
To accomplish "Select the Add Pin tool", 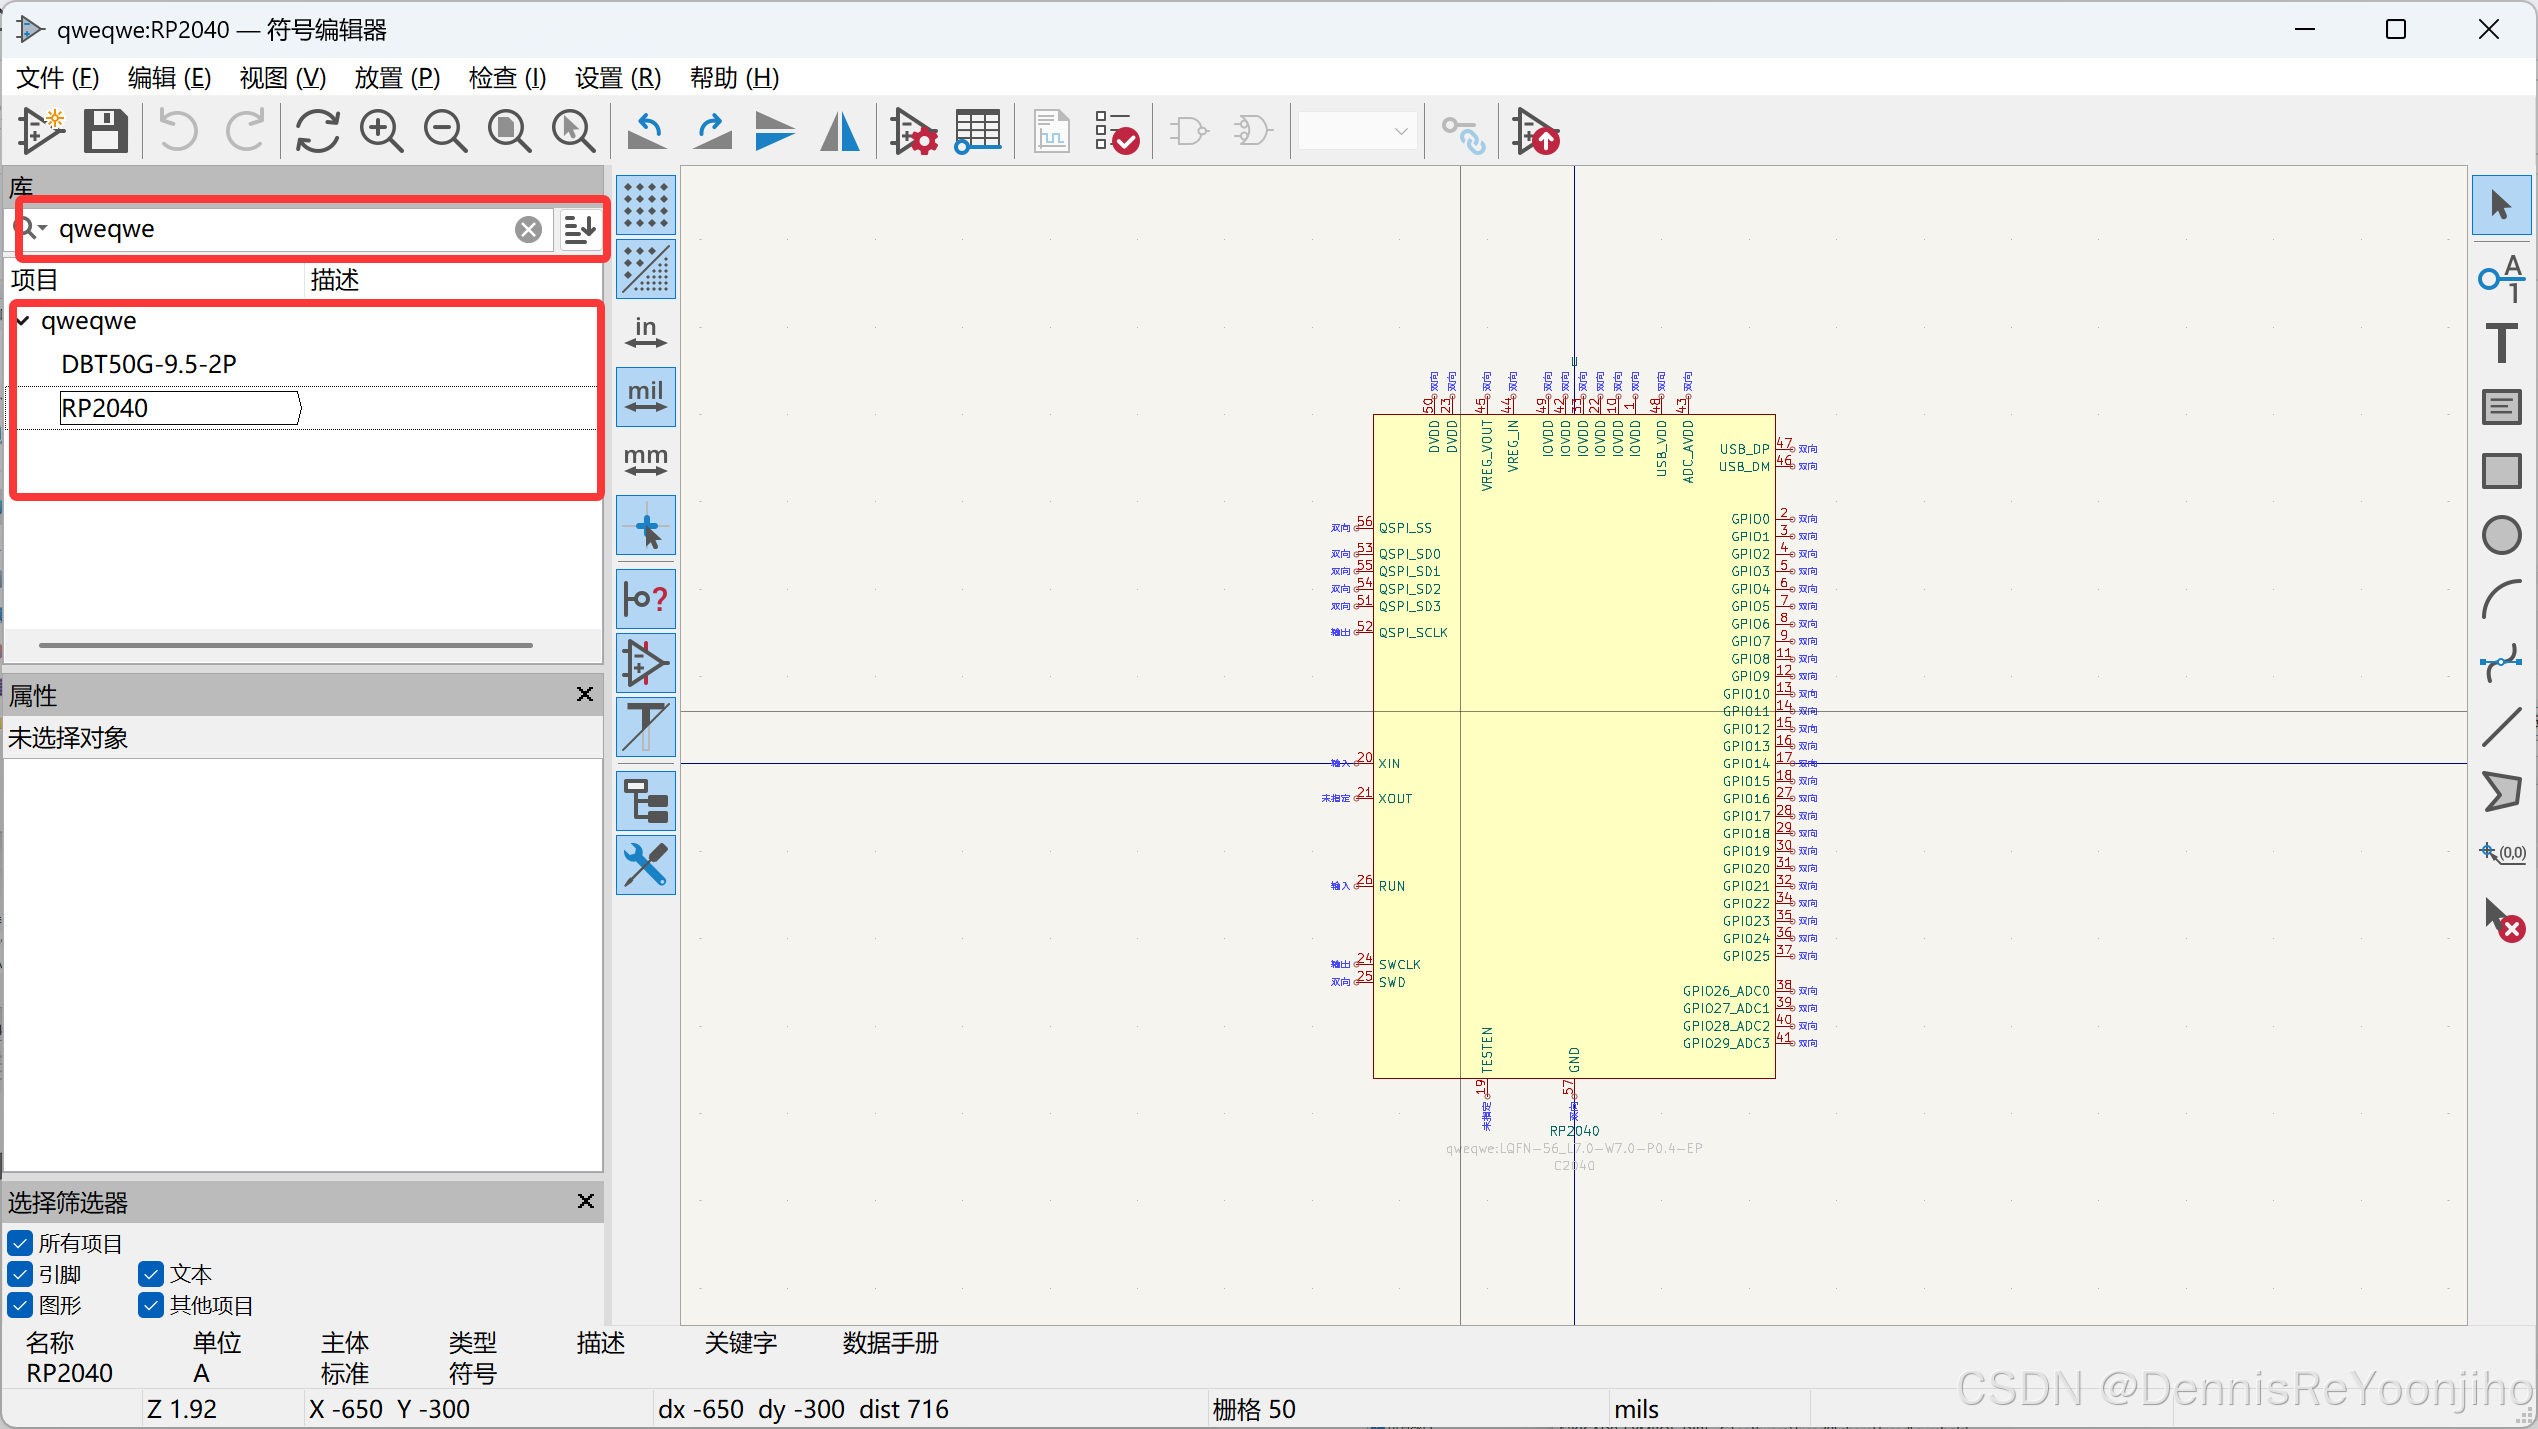I will coord(2501,279).
